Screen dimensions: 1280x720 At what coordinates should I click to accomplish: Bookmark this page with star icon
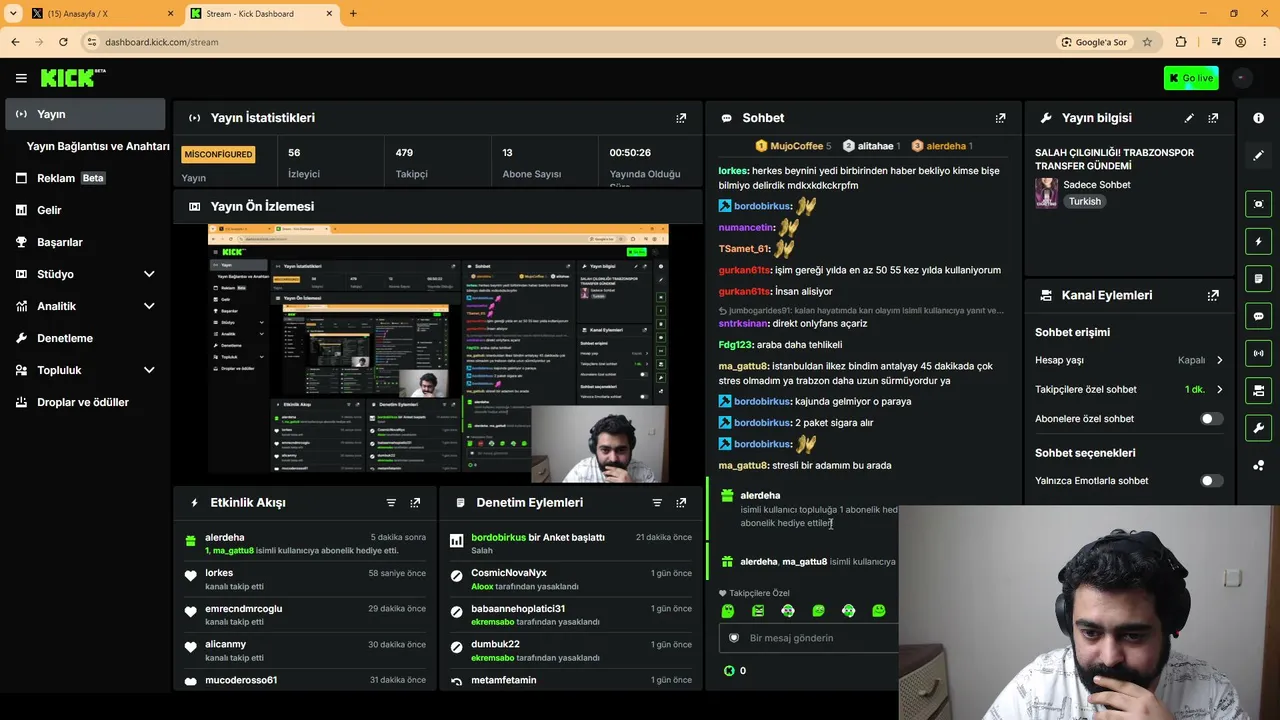coord(1147,42)
